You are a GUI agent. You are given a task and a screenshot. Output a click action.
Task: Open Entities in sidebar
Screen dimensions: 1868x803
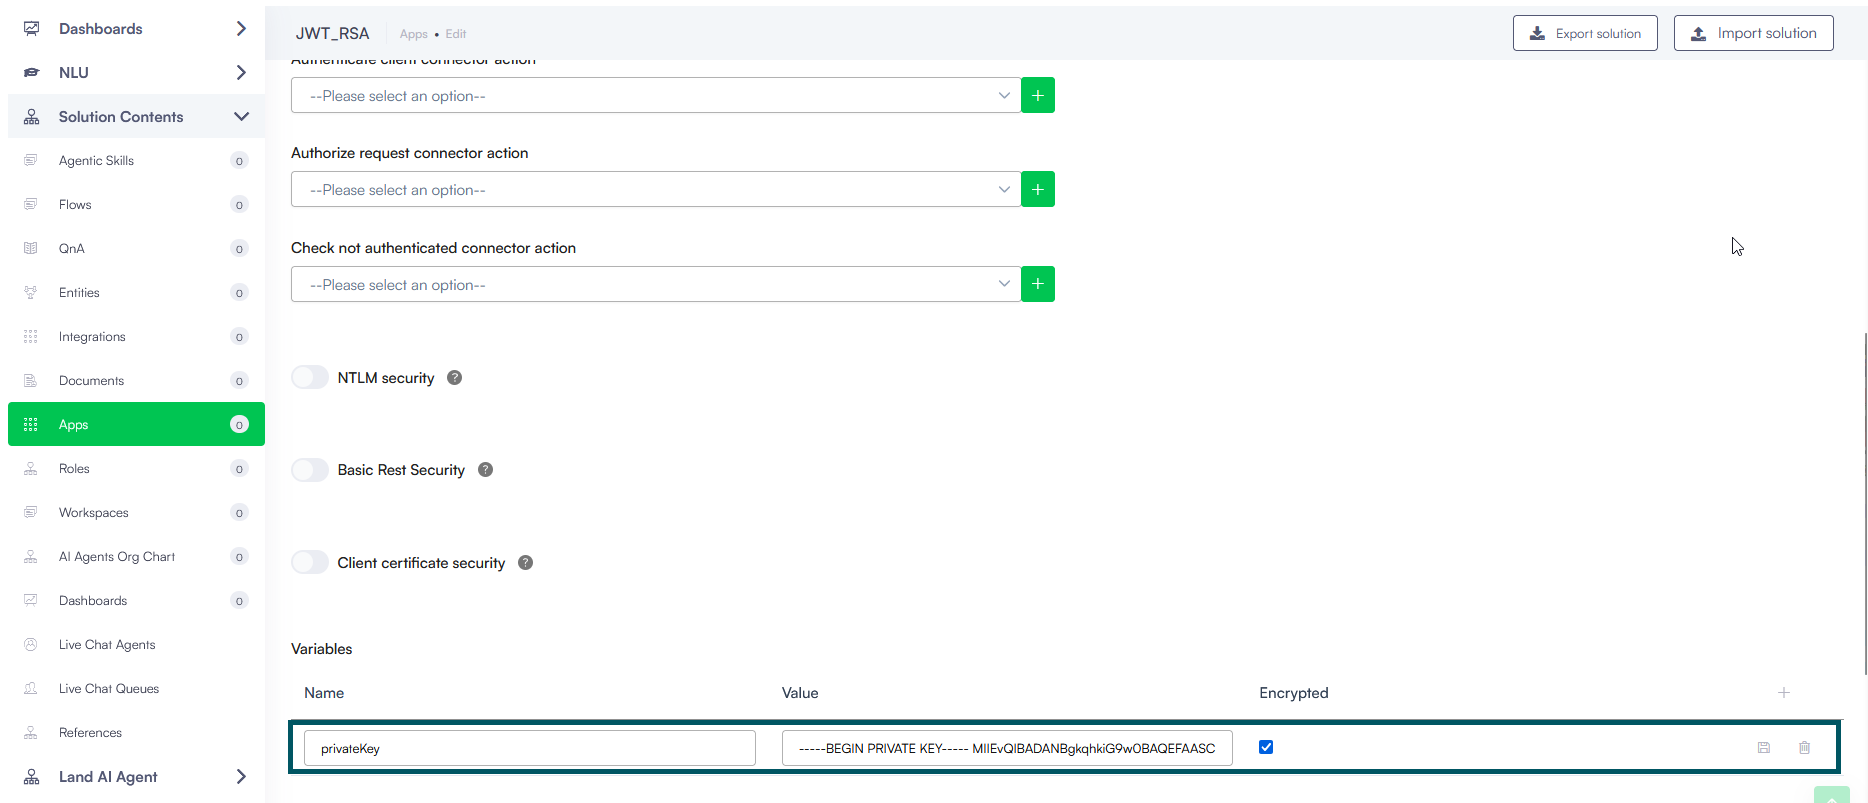[136, 292]
